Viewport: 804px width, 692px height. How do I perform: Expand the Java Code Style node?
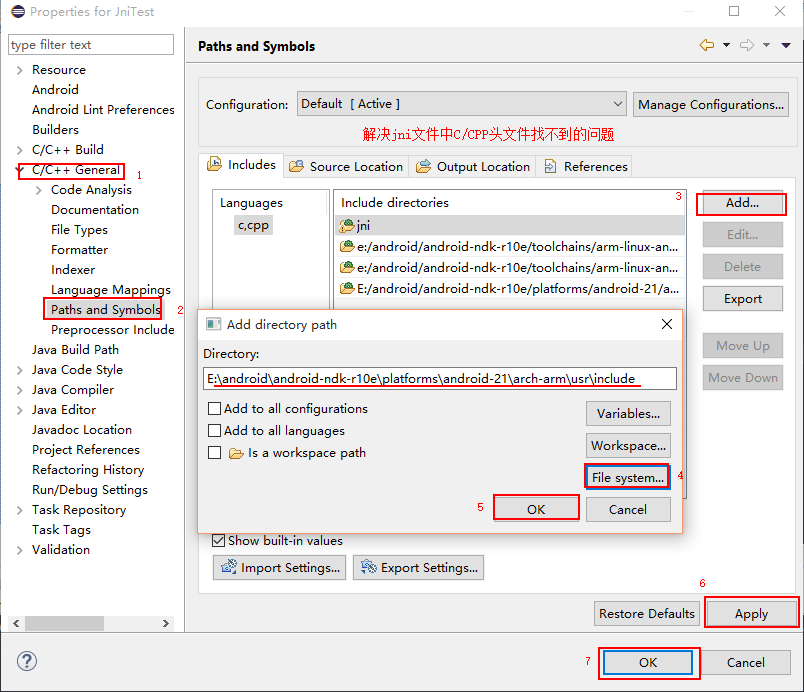coord(19,370)
